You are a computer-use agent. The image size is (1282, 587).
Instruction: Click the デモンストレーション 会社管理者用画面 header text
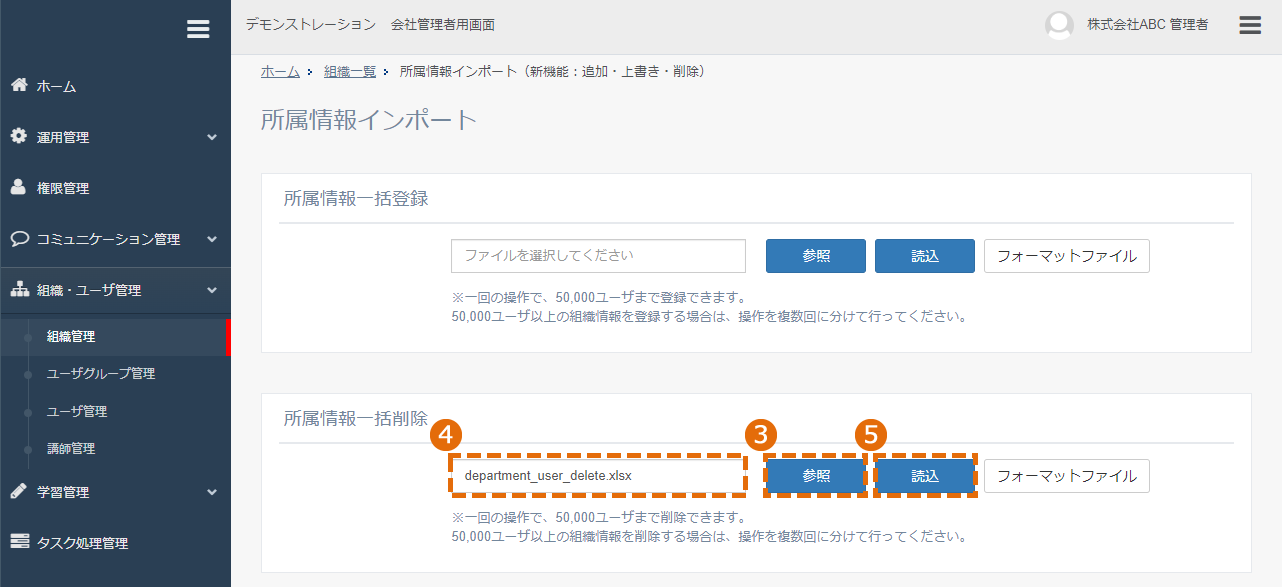point(370,24)
